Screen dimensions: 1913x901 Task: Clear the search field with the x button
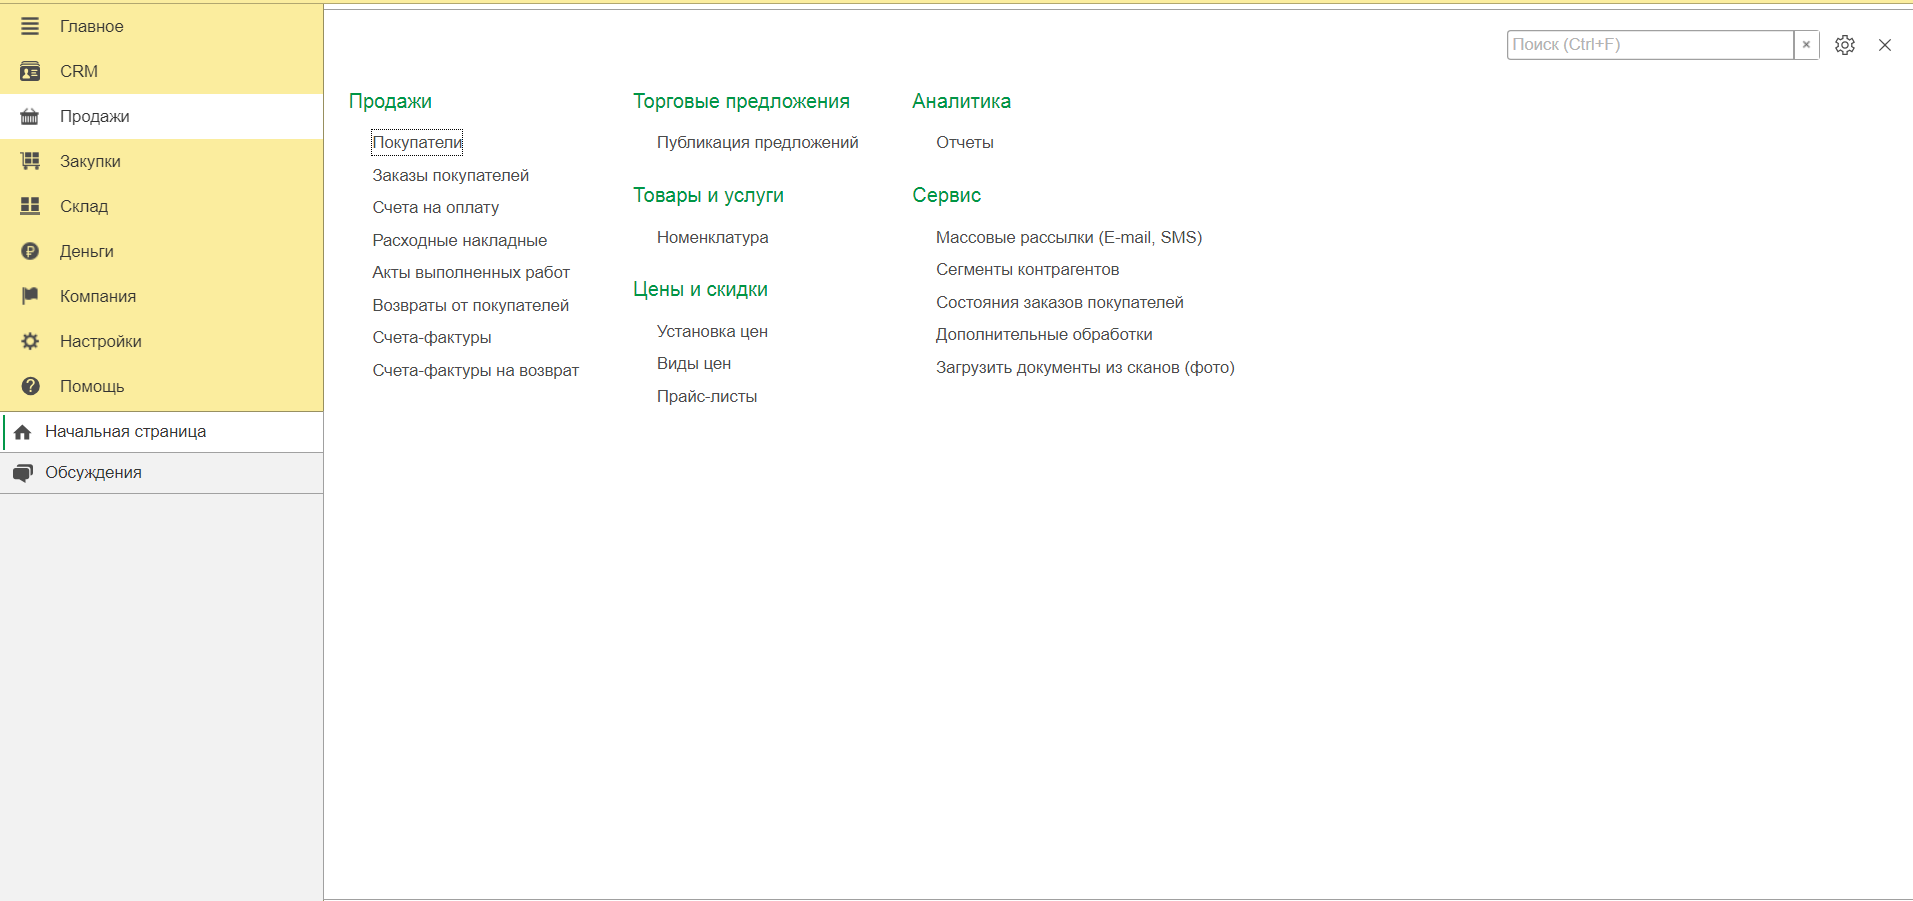click(x=1806, y=45)
